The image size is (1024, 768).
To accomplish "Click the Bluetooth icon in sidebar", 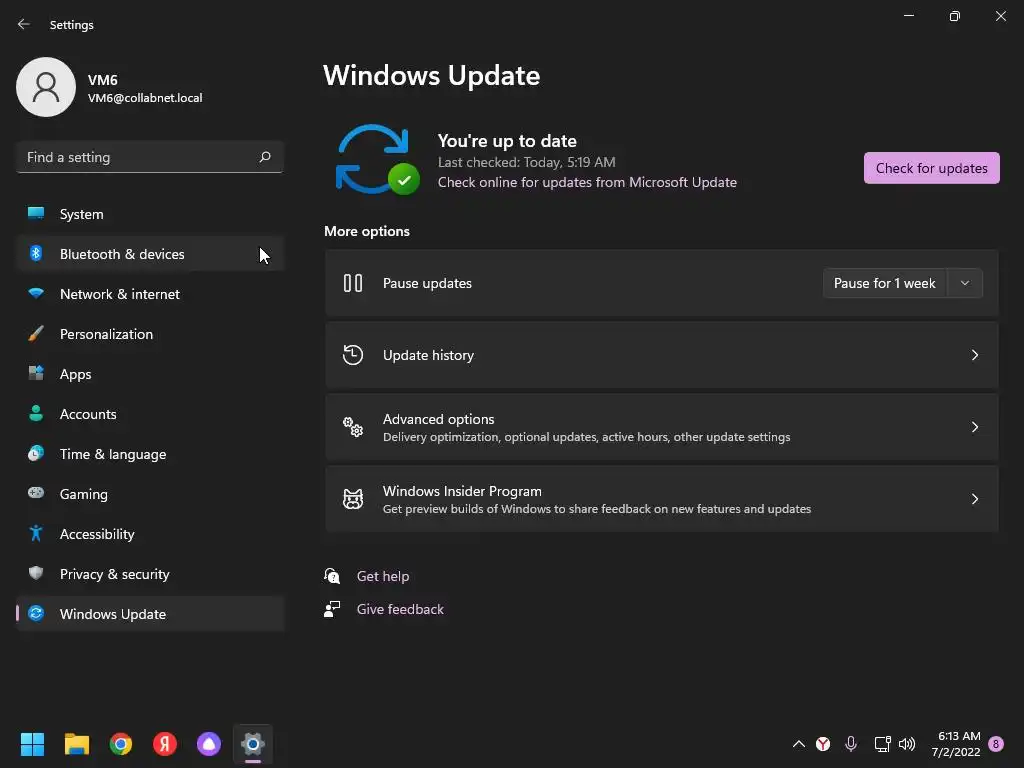I will coord(36,253).
